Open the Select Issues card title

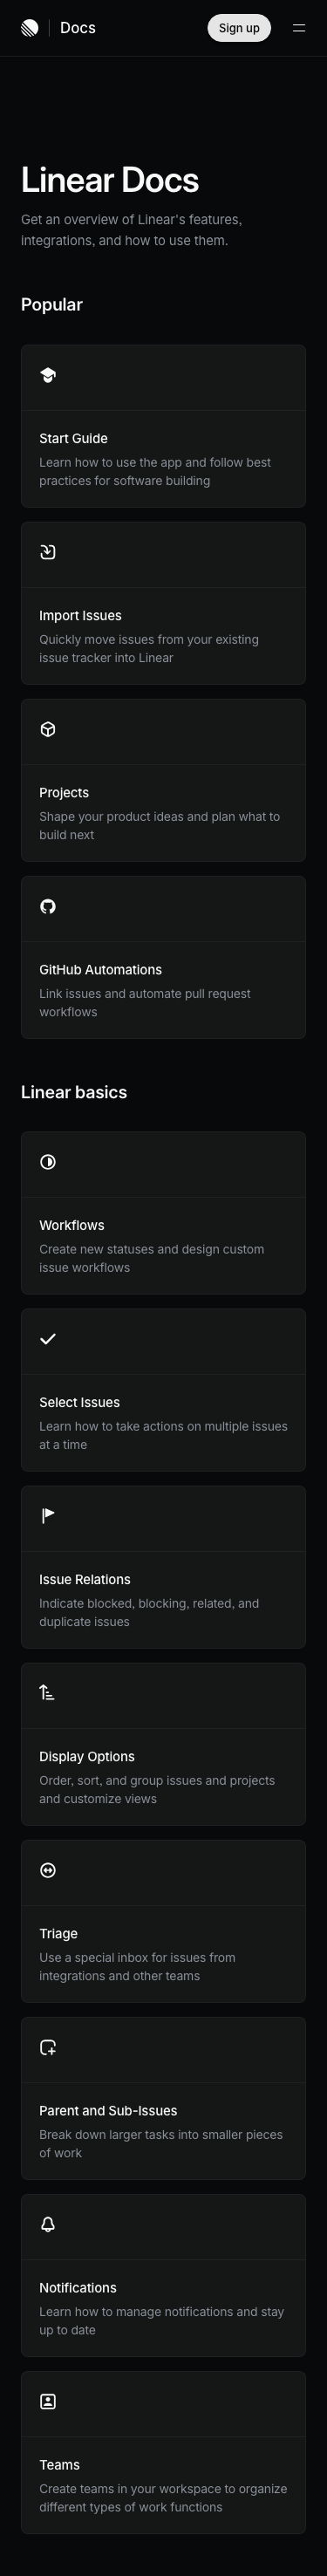79,1403
